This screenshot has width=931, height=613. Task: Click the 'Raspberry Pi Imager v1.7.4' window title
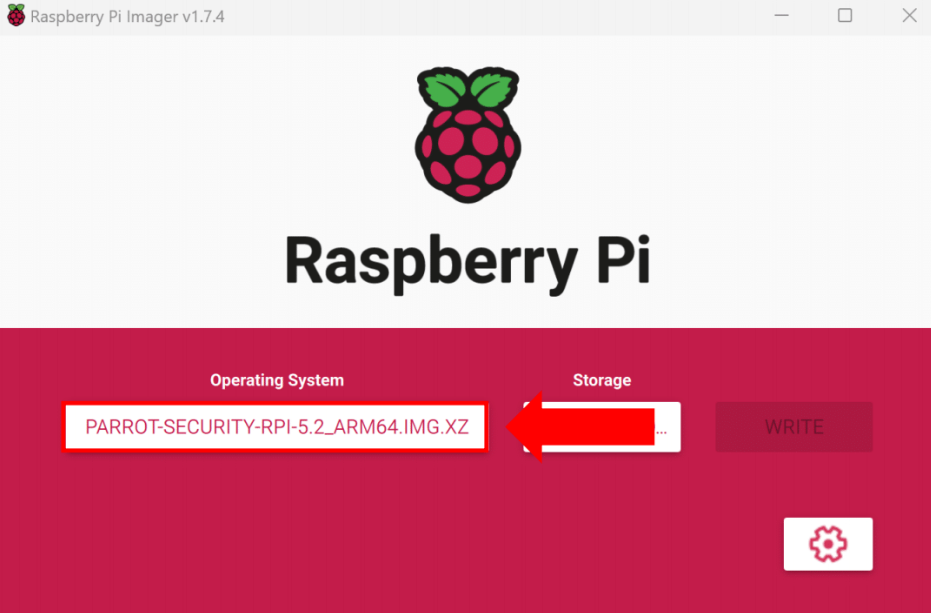[128, 17]
